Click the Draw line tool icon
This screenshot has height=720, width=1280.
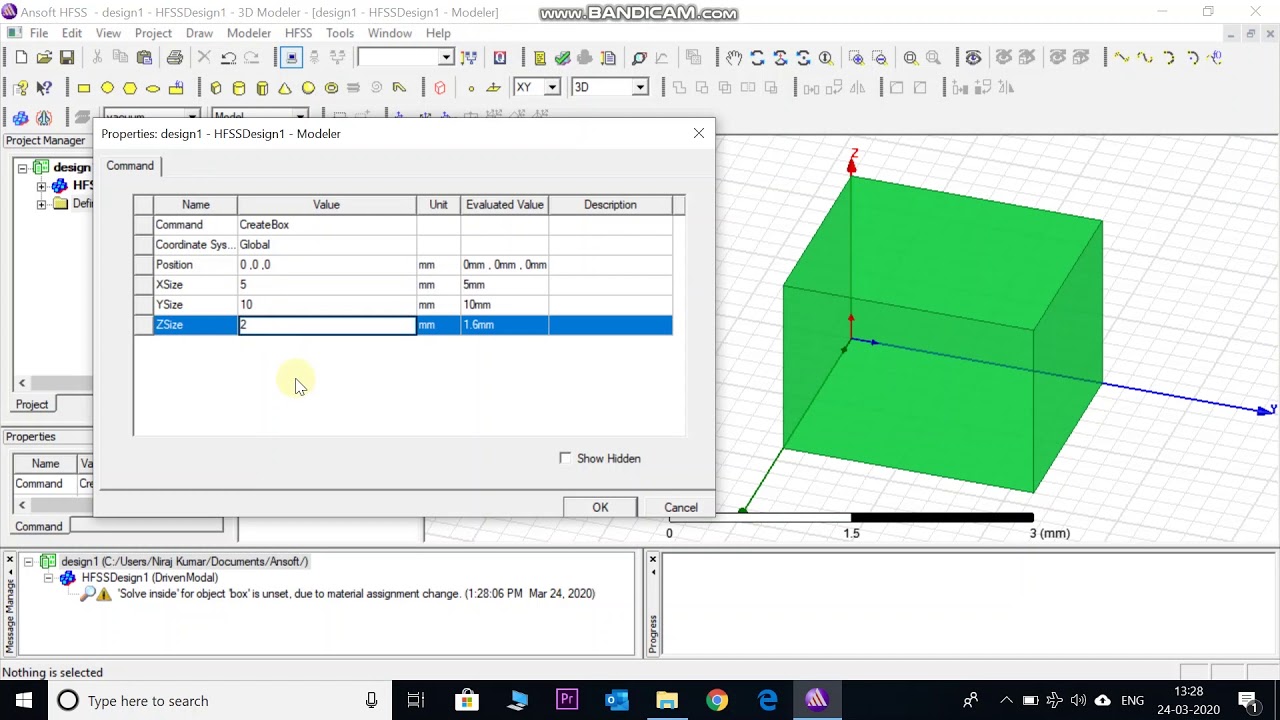[x=1121, y=58]
